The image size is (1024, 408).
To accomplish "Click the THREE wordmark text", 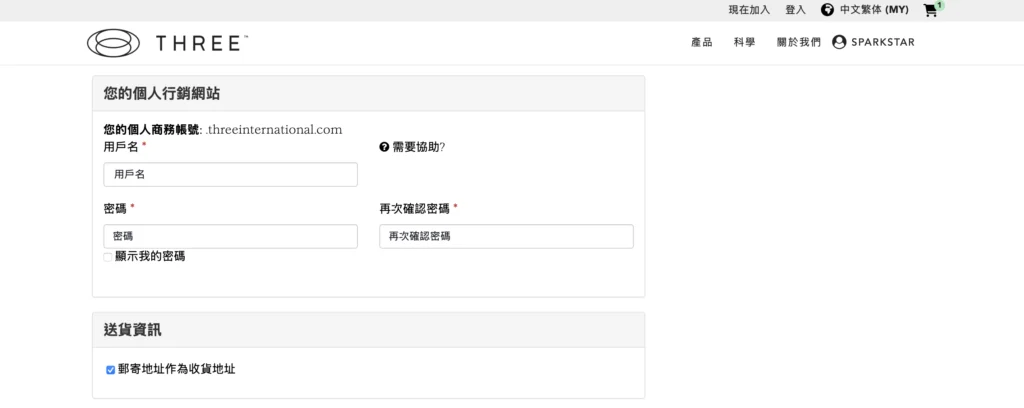I will 201,44.
